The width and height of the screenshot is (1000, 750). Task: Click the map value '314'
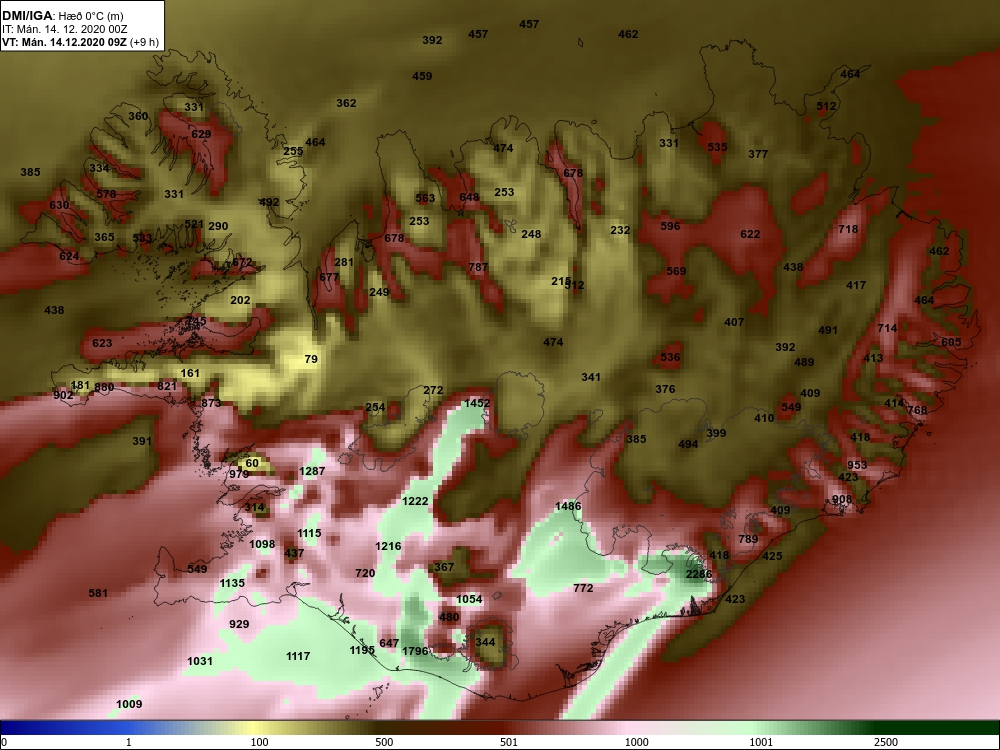pyautogui.click(x=254, y=507)
